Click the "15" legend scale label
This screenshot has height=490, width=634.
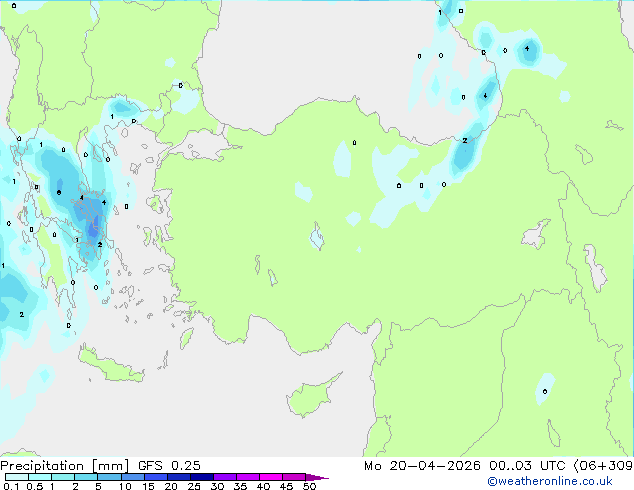pos(148,486)
